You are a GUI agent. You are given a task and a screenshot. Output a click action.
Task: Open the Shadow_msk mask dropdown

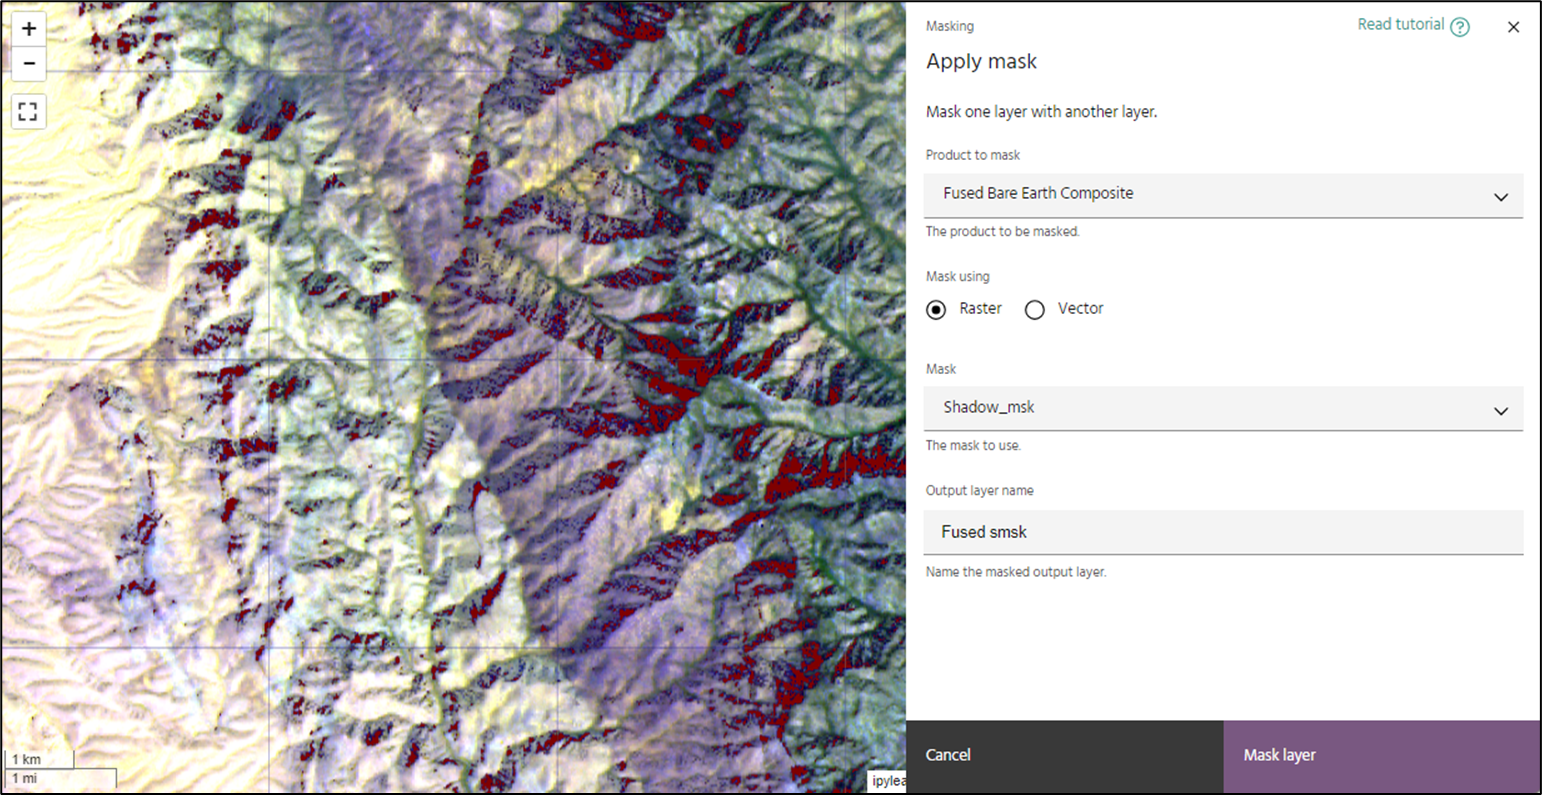1223,409
